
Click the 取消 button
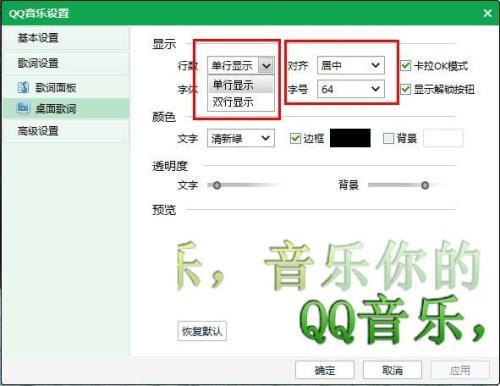[392, 370]
